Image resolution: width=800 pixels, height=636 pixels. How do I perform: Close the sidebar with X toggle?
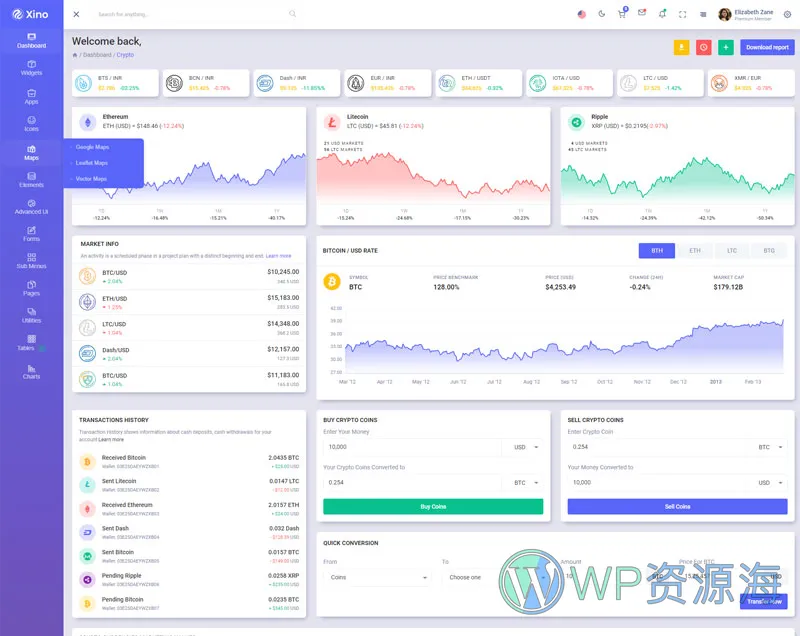click(x=77, y=14)
